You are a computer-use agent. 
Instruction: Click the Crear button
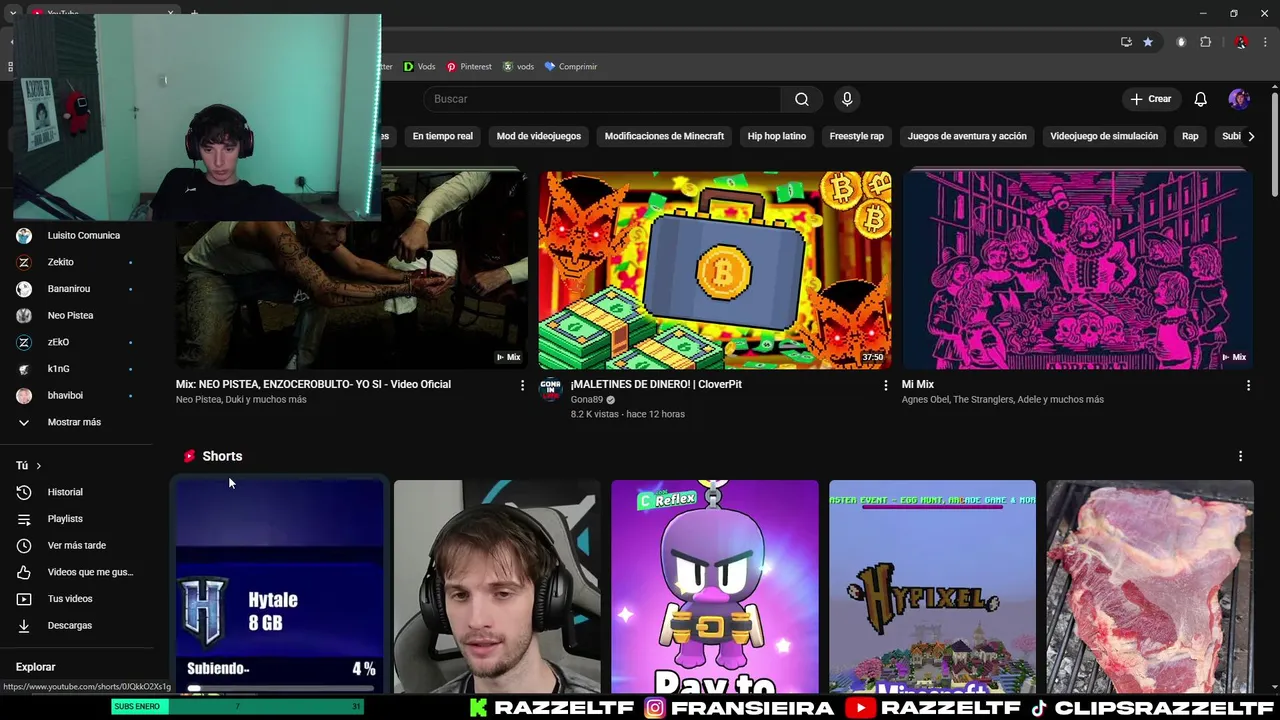click(x=1151, y=99)
